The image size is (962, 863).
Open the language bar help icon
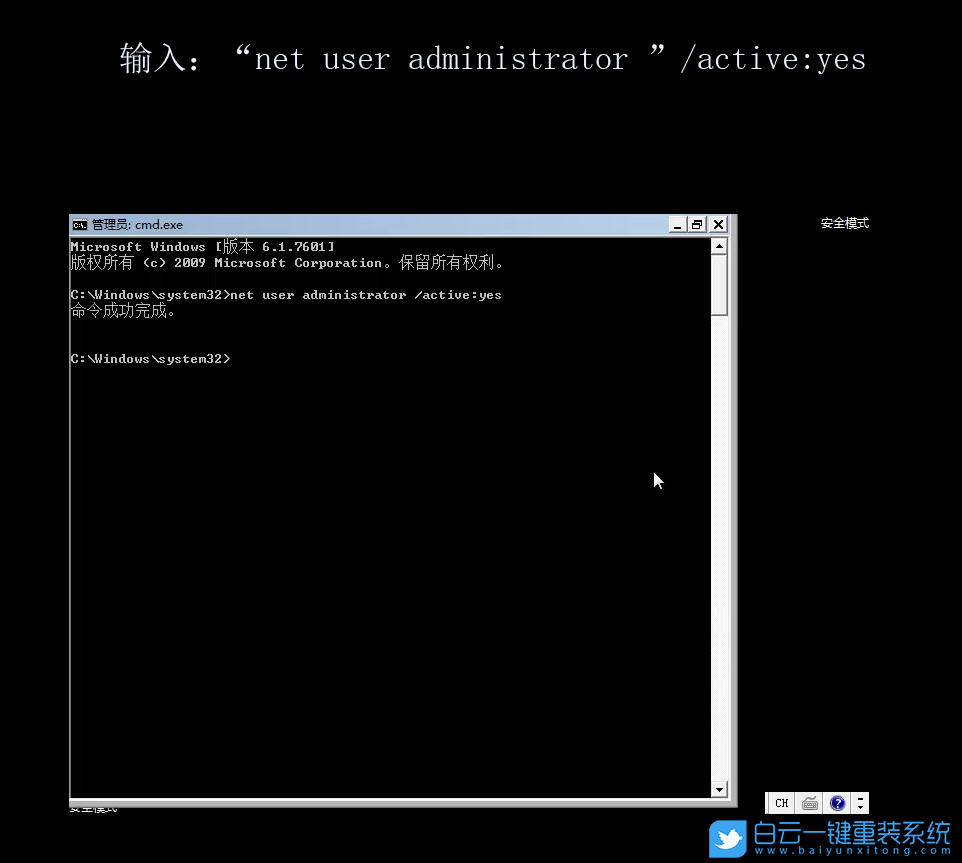point(837,803)
